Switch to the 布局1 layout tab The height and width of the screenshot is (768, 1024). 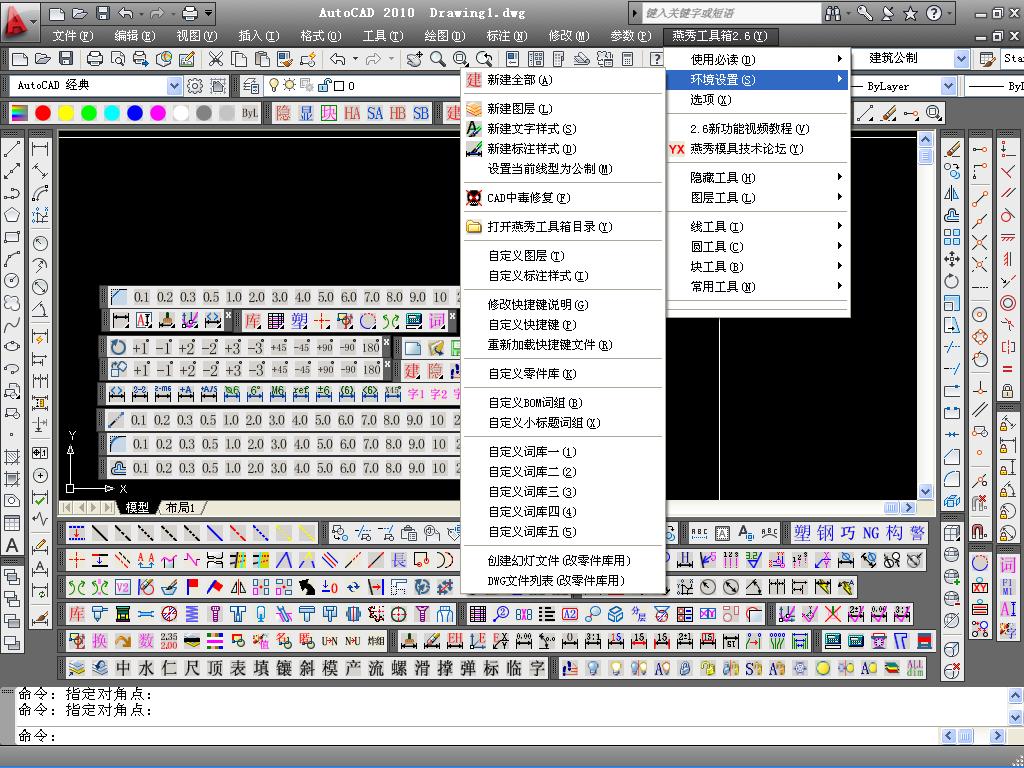pyautogui.click(x=181, y=507)
